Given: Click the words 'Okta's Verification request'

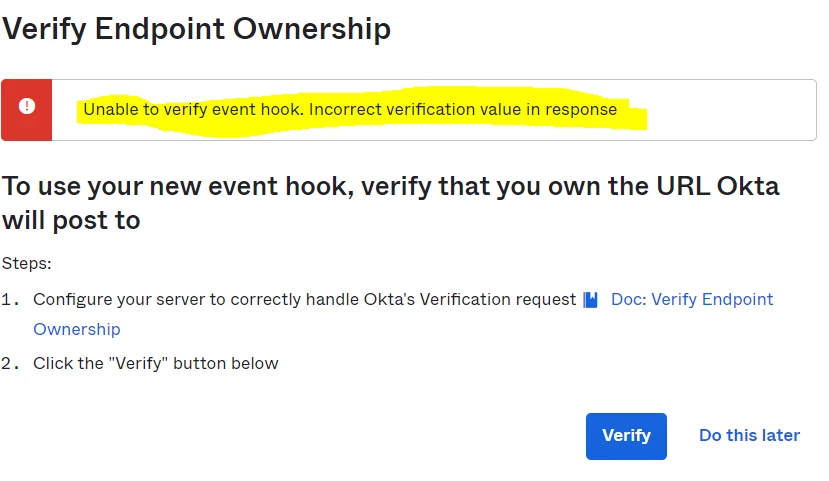Looking at the screenshot, I should (469, 300).
